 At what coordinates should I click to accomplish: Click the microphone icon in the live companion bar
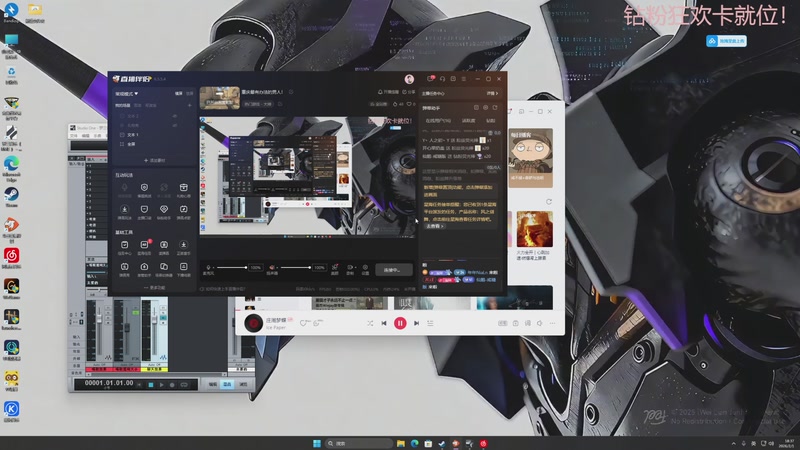208,268
